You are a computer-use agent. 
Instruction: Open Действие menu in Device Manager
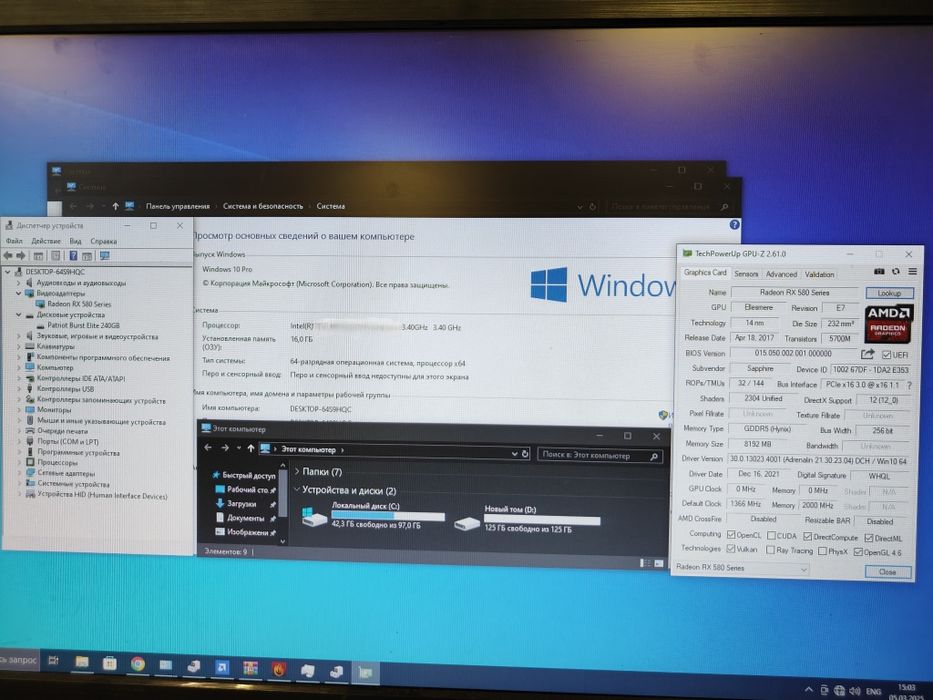pyautogui.click(x=46, y=241)
